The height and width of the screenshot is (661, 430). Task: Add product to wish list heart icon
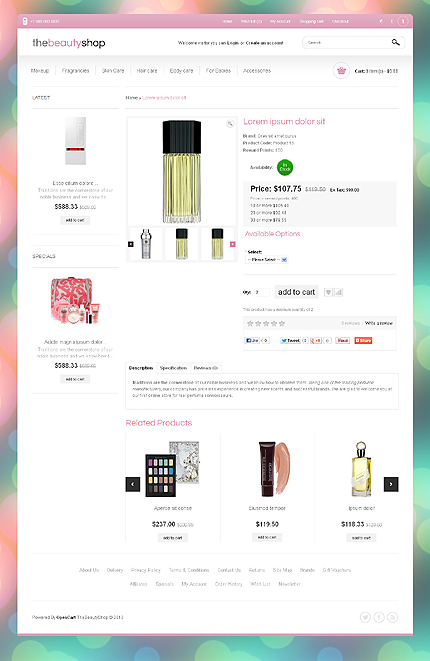coord(328,292)
